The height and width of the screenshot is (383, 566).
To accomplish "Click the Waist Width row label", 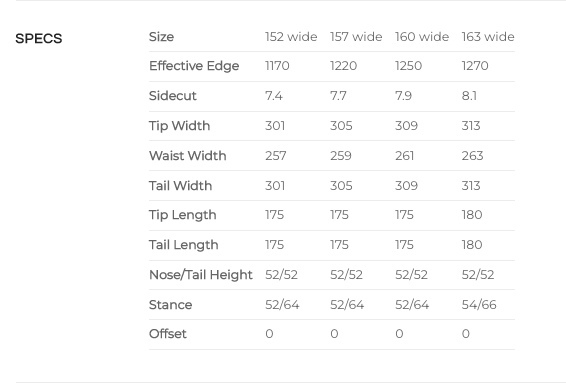I will point(188,156).
